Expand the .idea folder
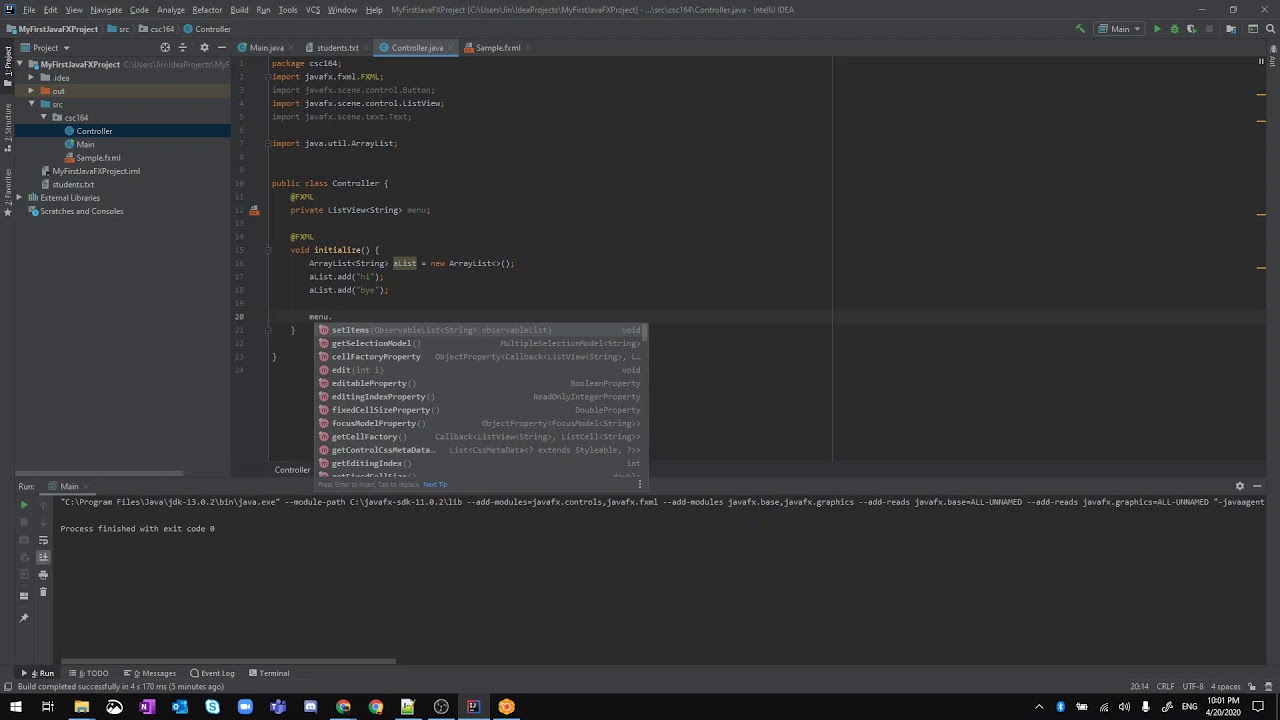This screenshot has height=720, width=1280. (x=31, y=77)
